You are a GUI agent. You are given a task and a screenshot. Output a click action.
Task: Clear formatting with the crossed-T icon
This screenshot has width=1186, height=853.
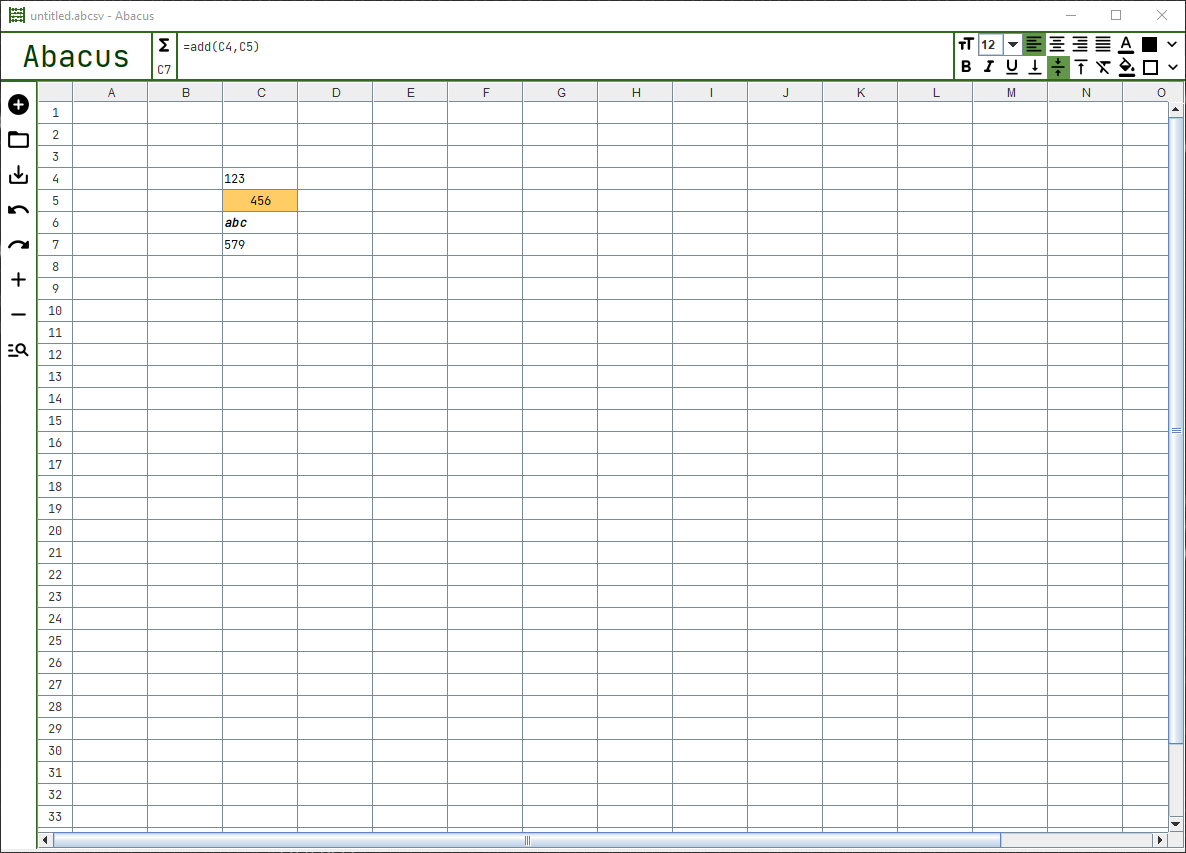(x=1104, y=67)
